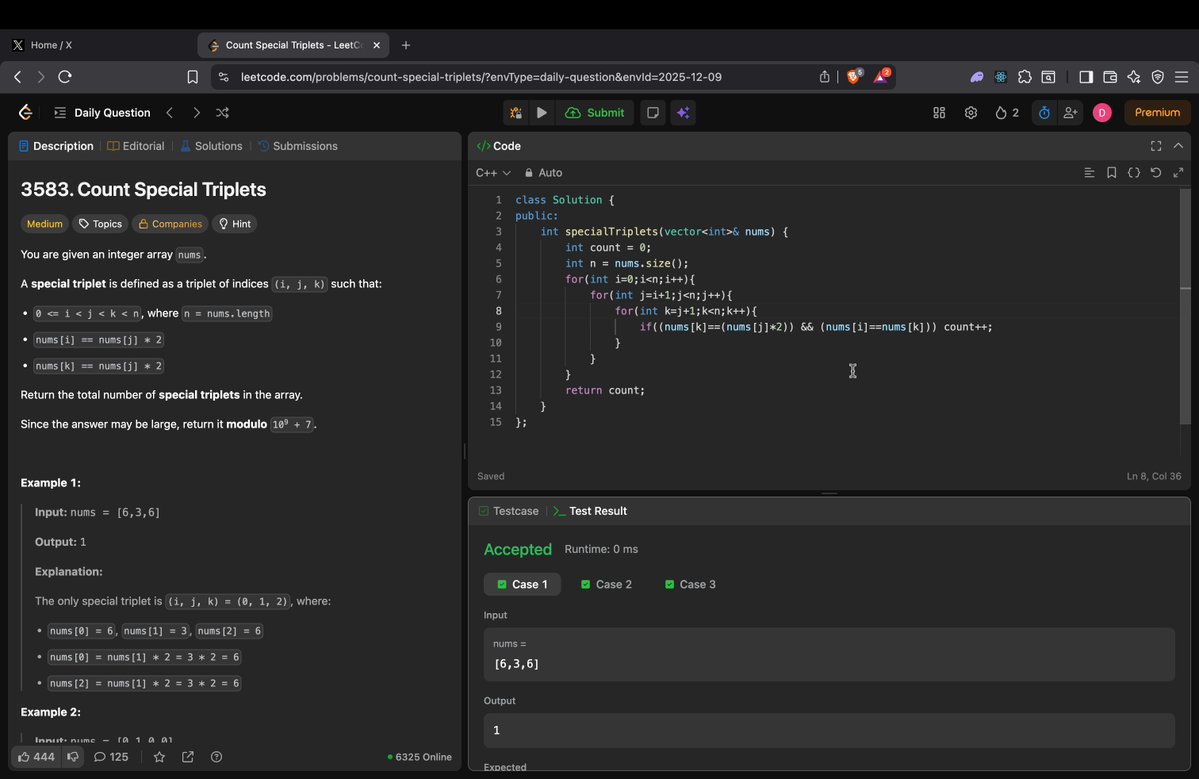1199x779 pixels.
Task: Open the layout grid icon
Action: tap(939, 112)
